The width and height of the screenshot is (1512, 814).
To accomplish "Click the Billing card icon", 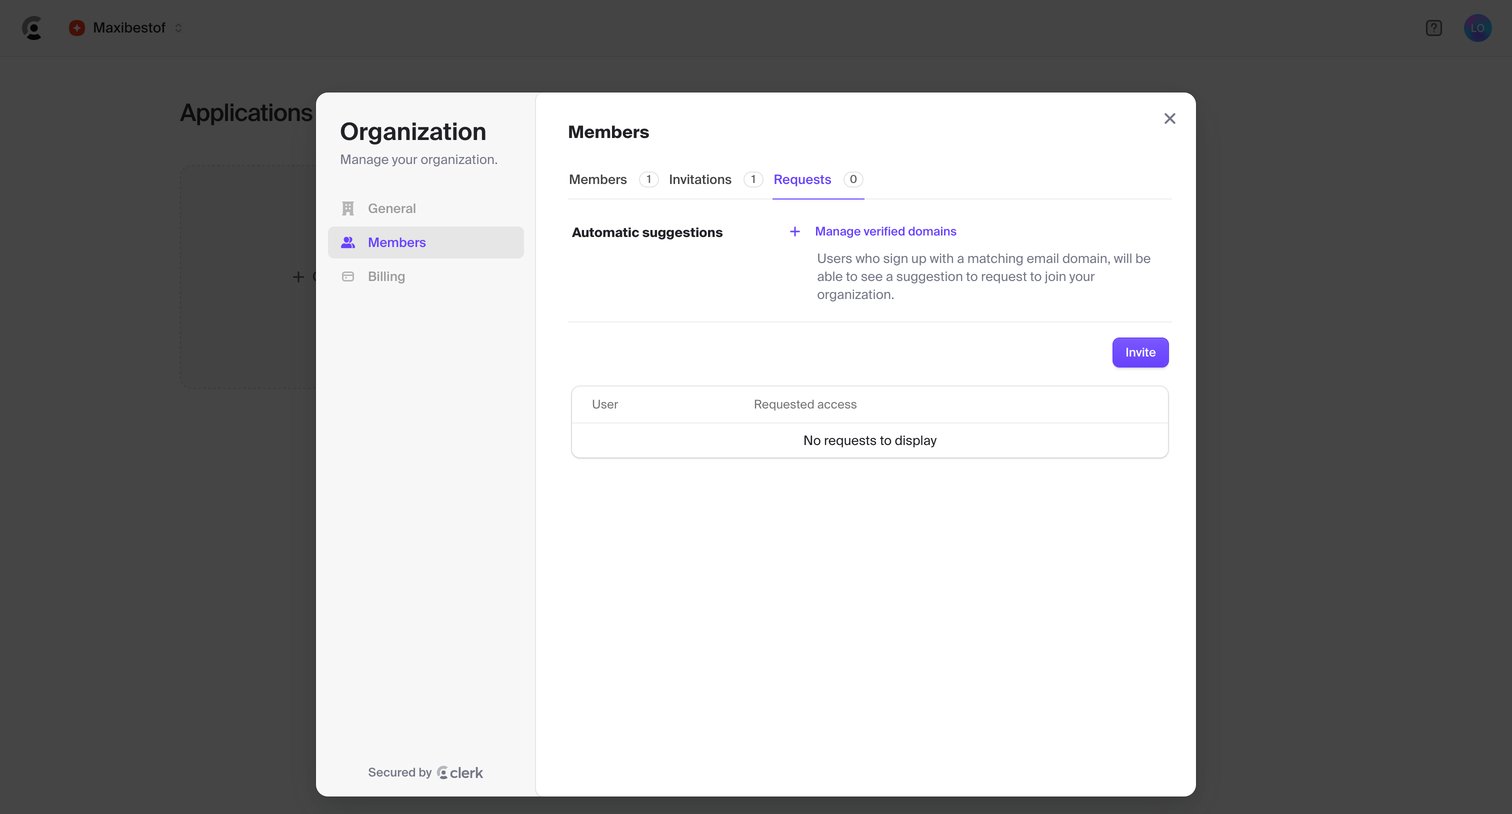I will pyautogui.click(x=348, y=277).
